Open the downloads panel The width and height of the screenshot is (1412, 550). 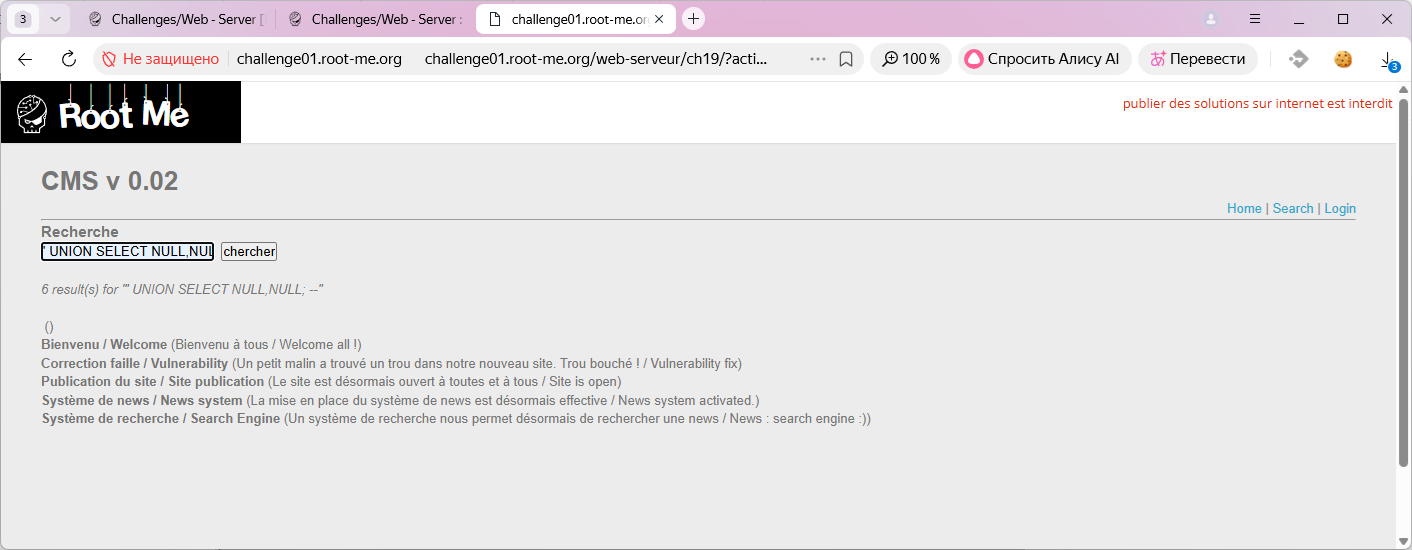tap(1387, 60)
